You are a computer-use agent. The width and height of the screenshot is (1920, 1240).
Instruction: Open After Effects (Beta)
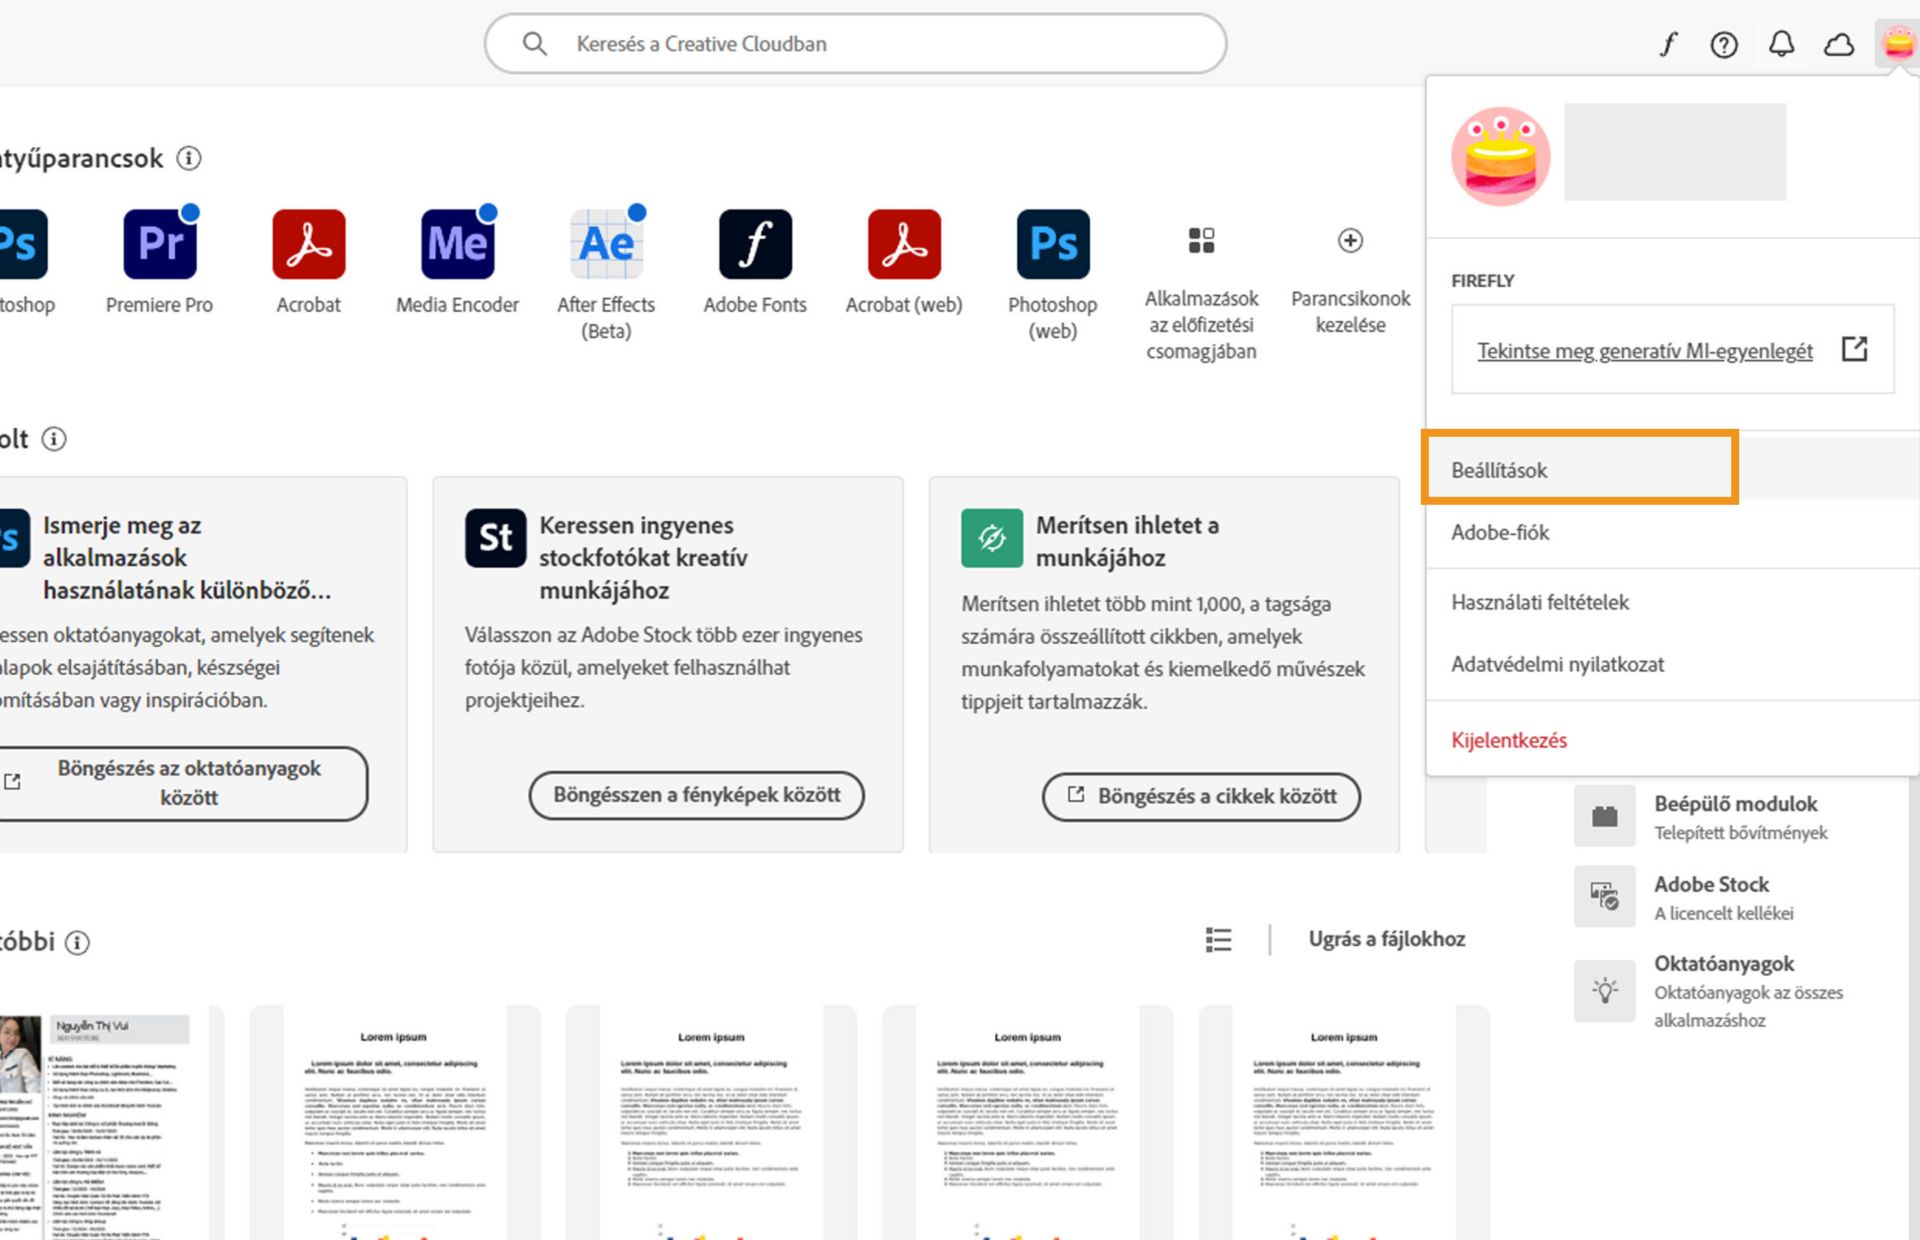pyautogui.click(x=606, y=243)
